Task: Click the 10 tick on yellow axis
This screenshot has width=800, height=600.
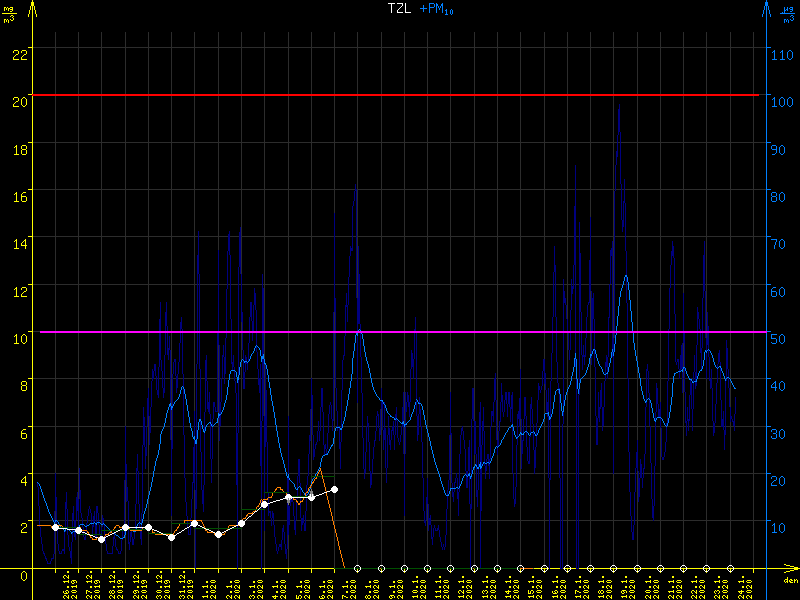Action: pyautogui.click(x=18, y=337)
